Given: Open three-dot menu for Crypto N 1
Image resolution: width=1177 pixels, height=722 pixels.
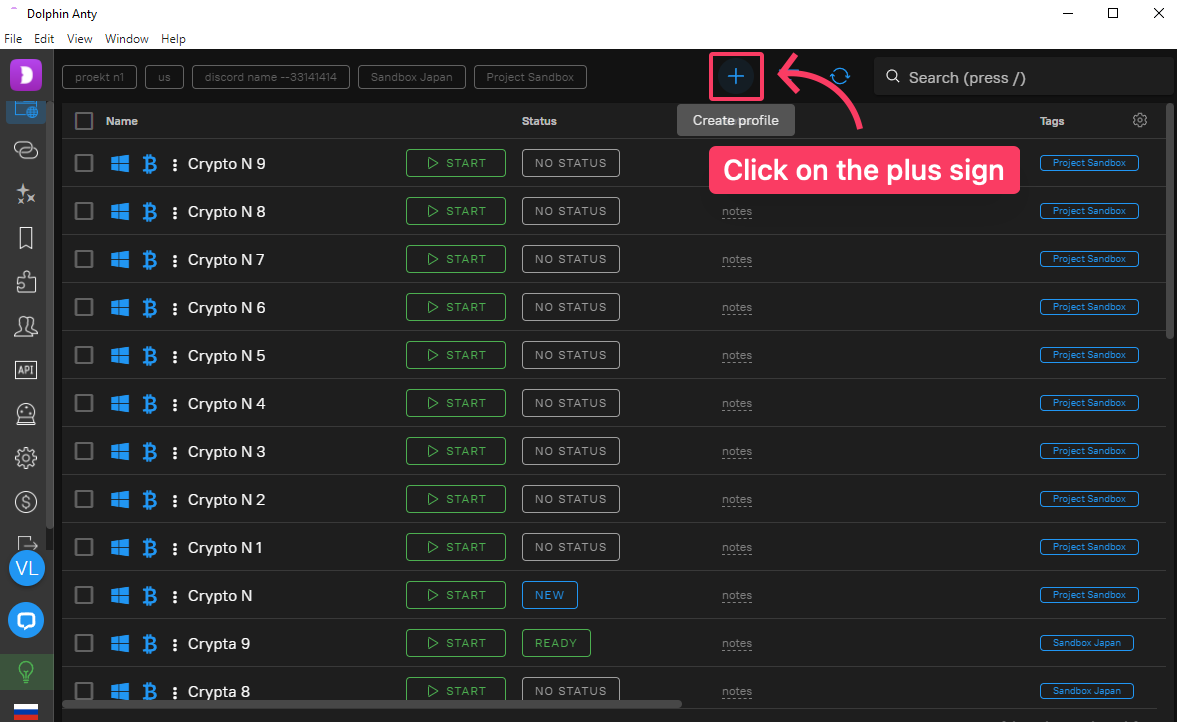Looking at the screenshot, I should point(175,549).
